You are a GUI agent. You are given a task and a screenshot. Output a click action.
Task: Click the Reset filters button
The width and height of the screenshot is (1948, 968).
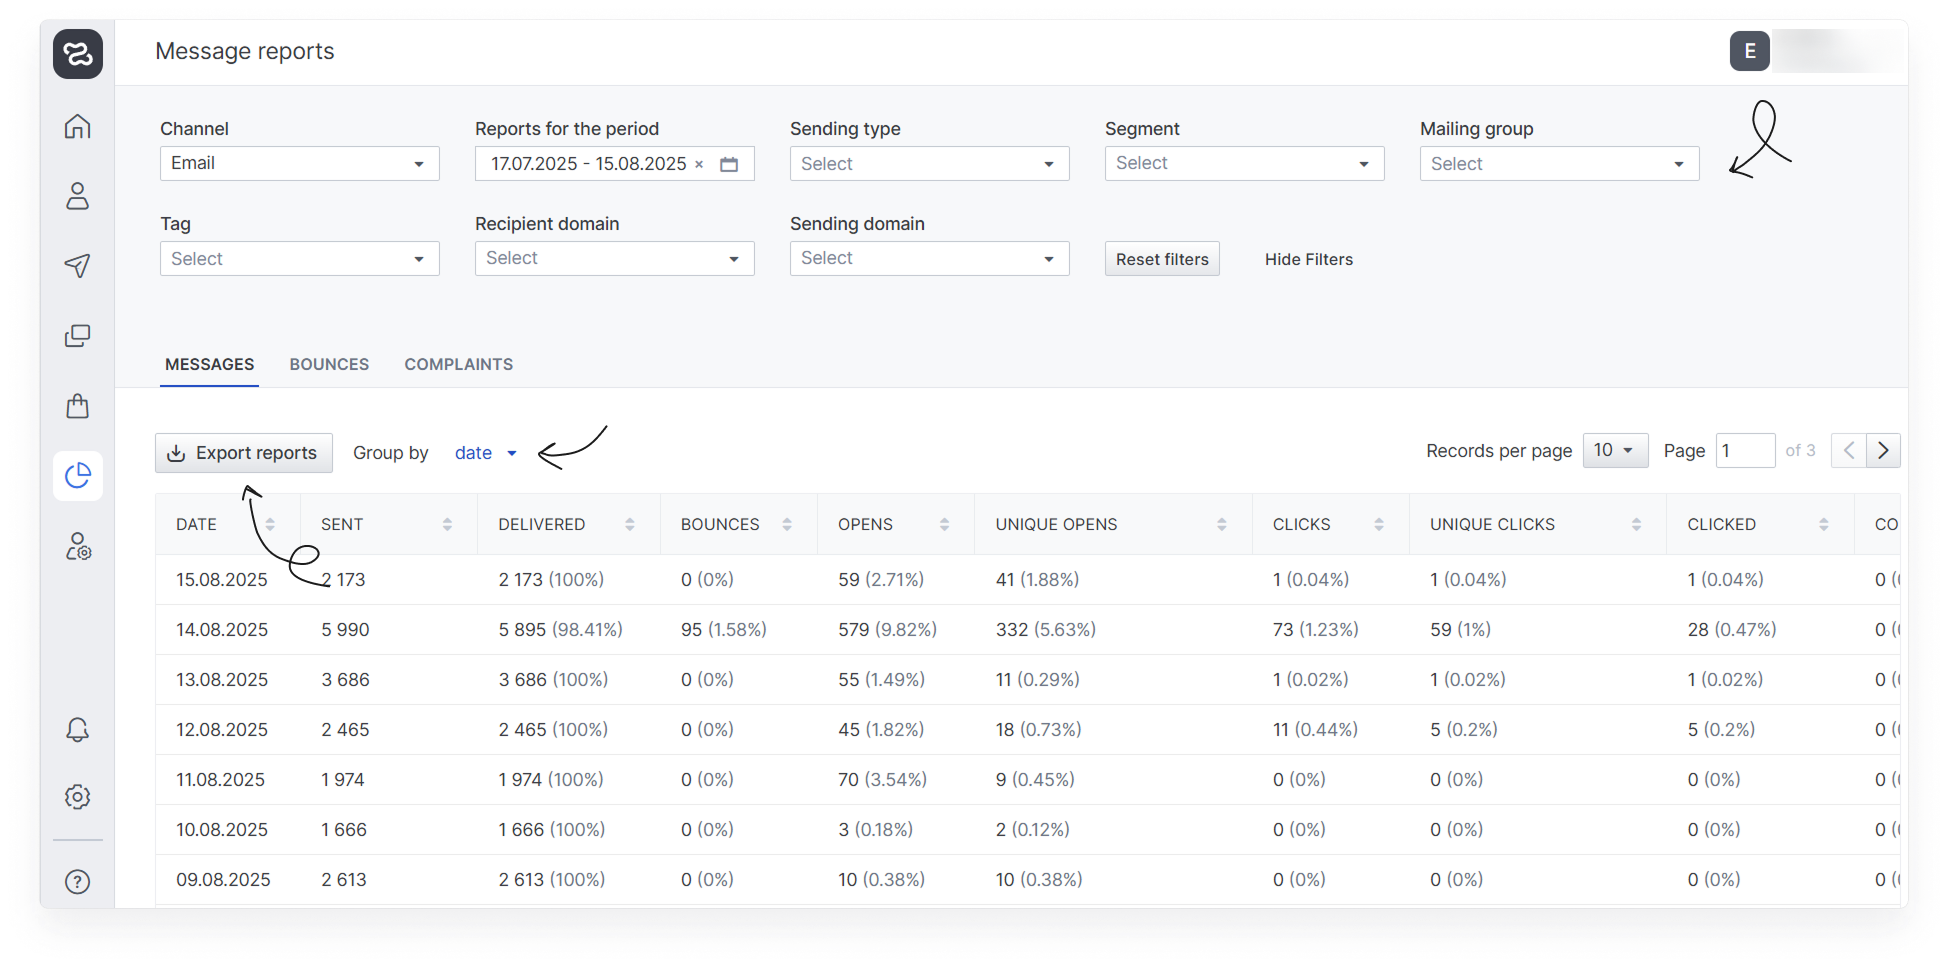click(x=1161, y=259)
